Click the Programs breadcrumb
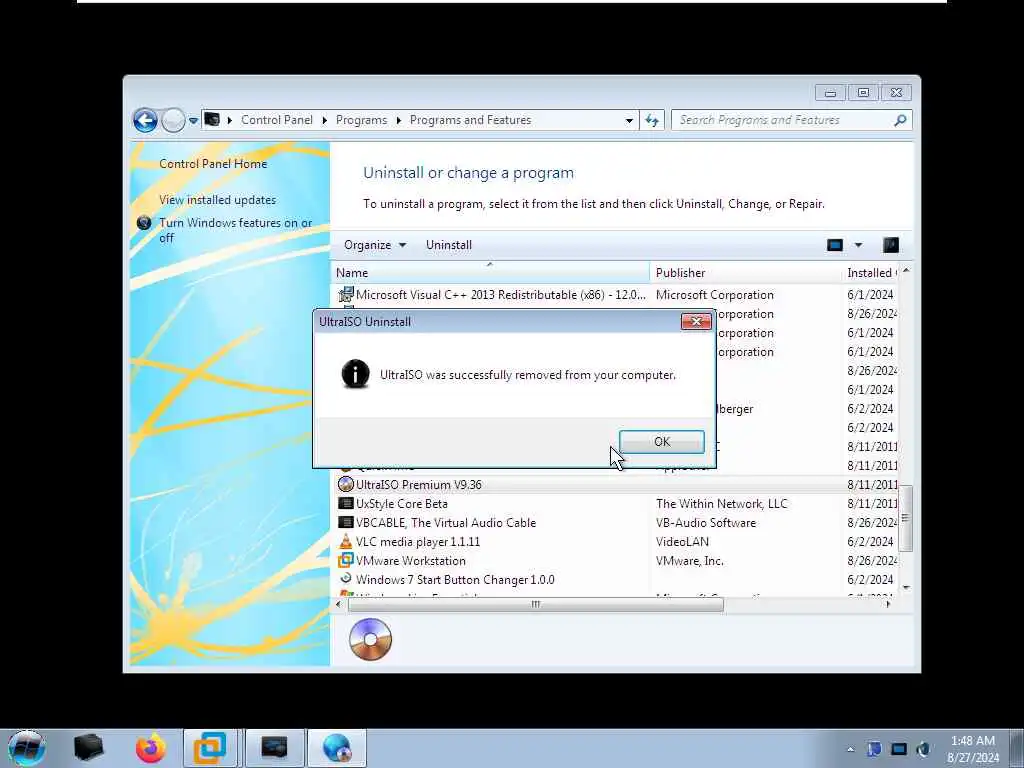This screenshot has height=768, width=1024. [x=361, y=120]
